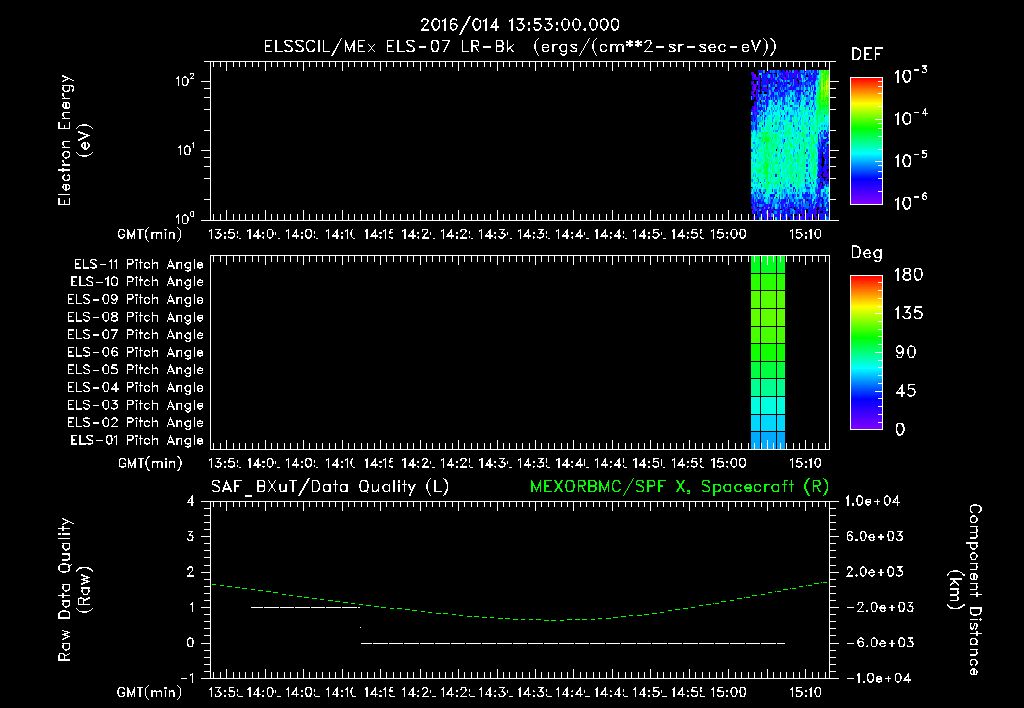Image resolution: width=1024 pixels, height=708 pixels.
Task: Click the electron energy spectrogram data block
Action: pyautogui.click(x=790, y=145)
